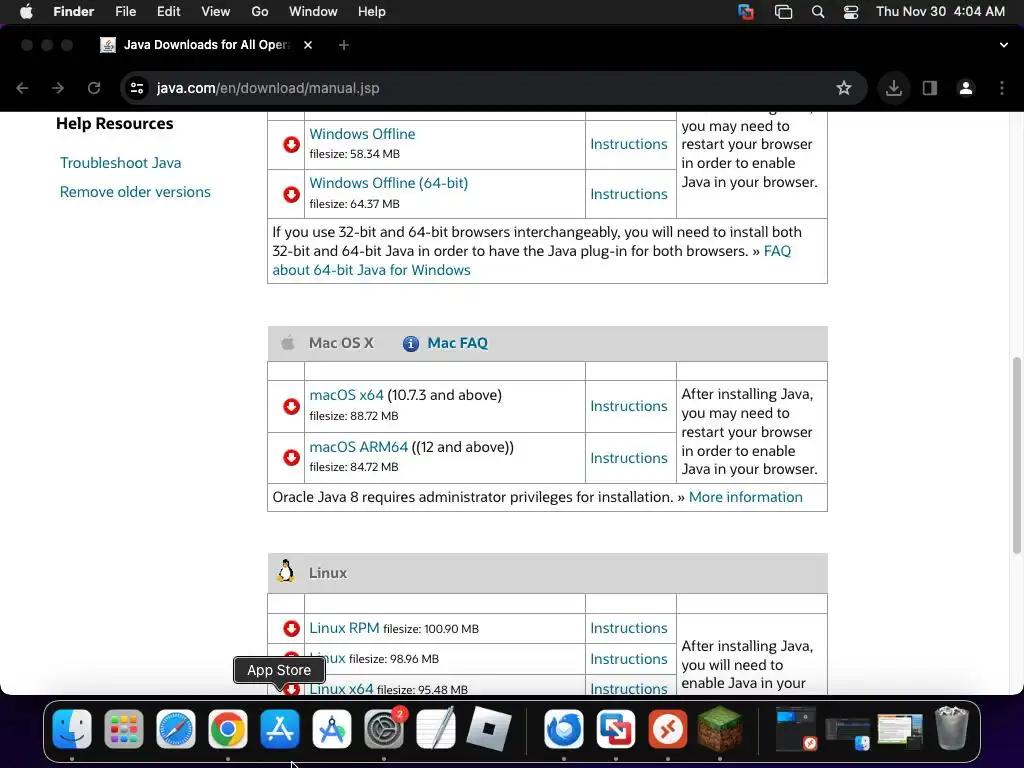Open the Apple menu

pyautogui.click(x=26, y=12)
